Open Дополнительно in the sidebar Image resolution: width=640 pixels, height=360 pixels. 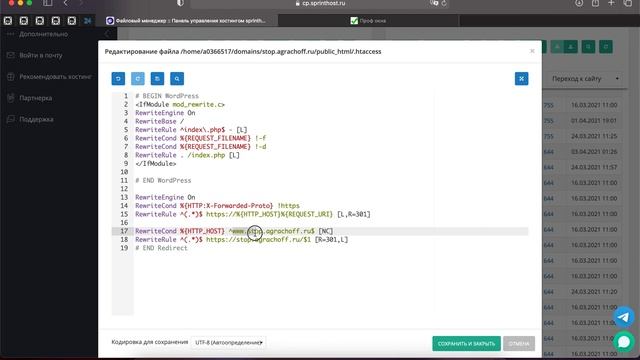[43, 34]
